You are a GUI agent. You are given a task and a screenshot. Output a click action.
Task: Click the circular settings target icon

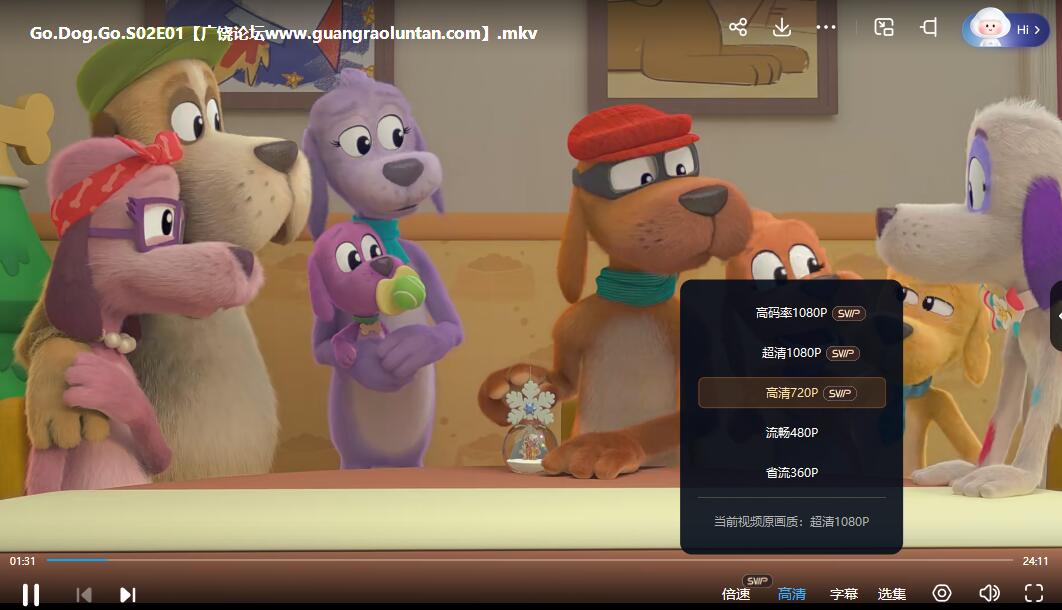(941, 594)
